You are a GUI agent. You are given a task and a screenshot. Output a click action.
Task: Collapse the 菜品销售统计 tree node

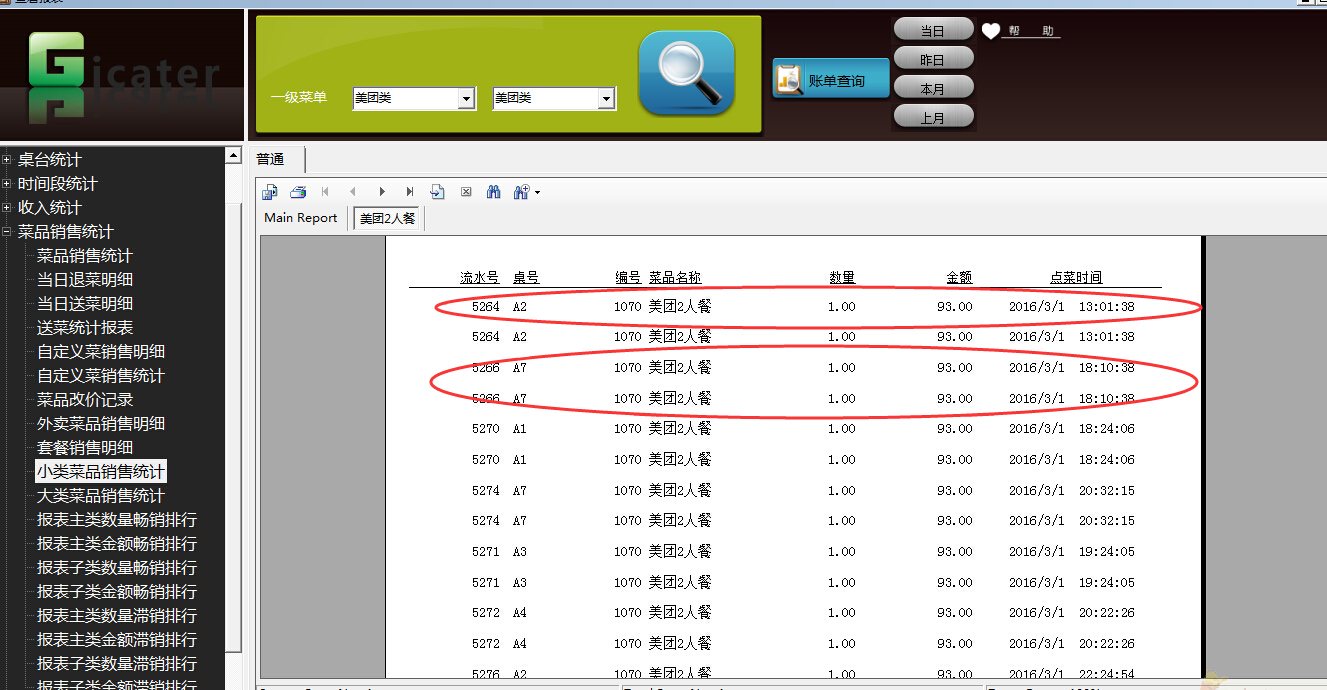pyautogui.click(x=7, y=232)
